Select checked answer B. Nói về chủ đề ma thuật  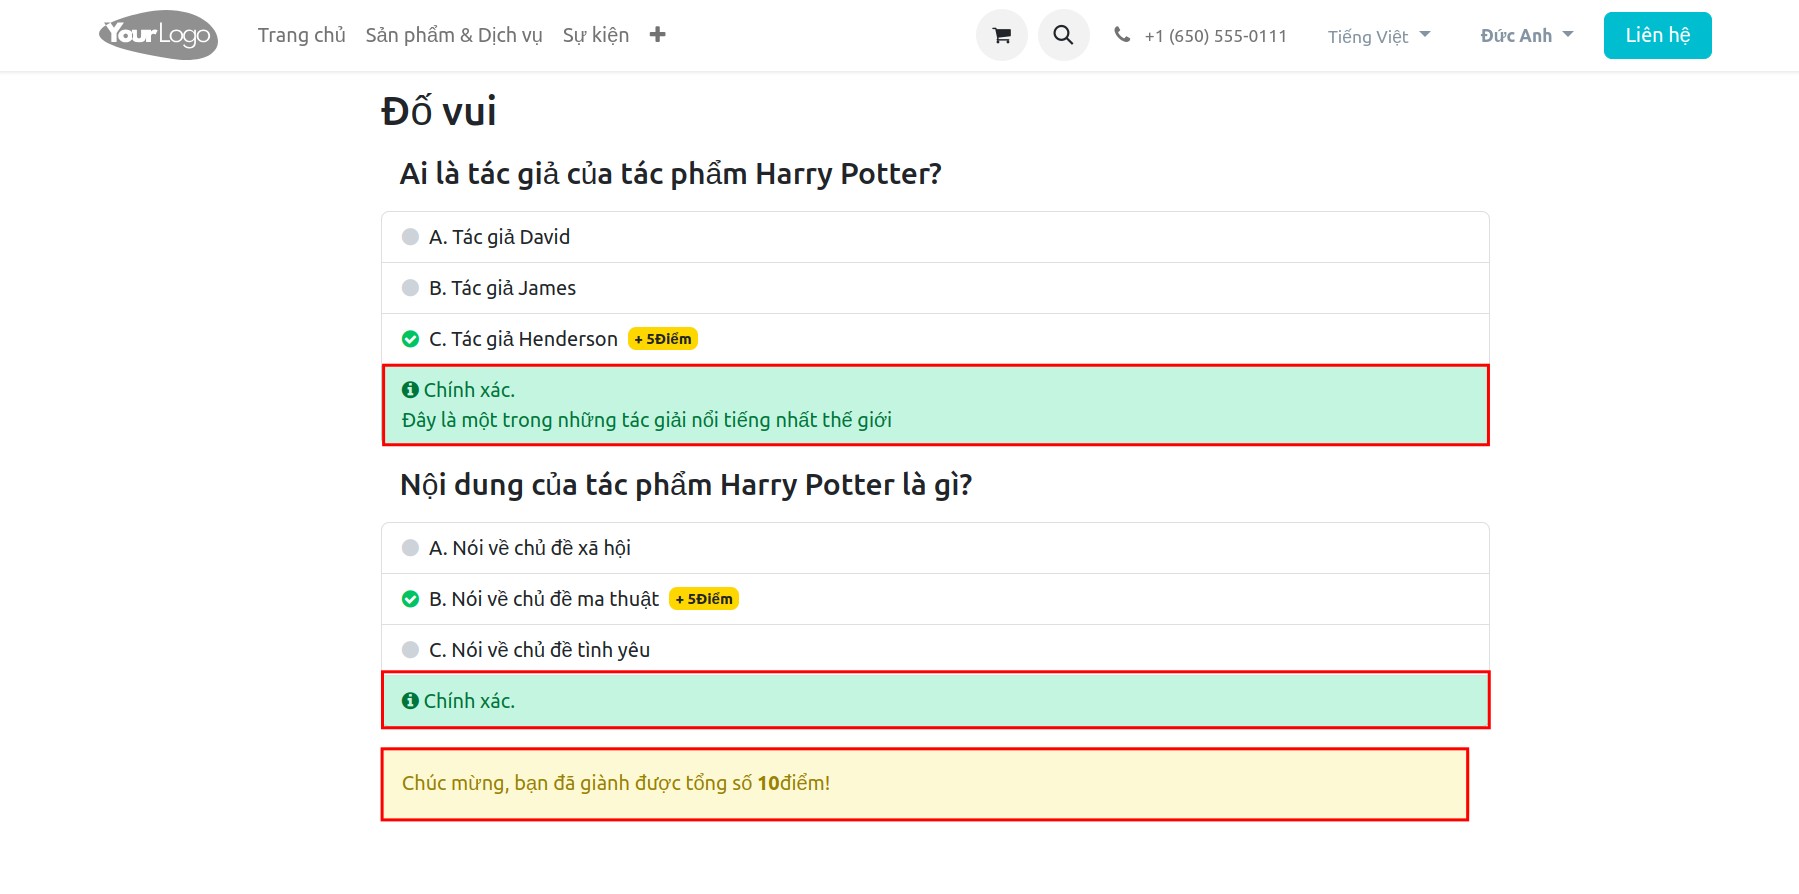click(x=935, y=599)
